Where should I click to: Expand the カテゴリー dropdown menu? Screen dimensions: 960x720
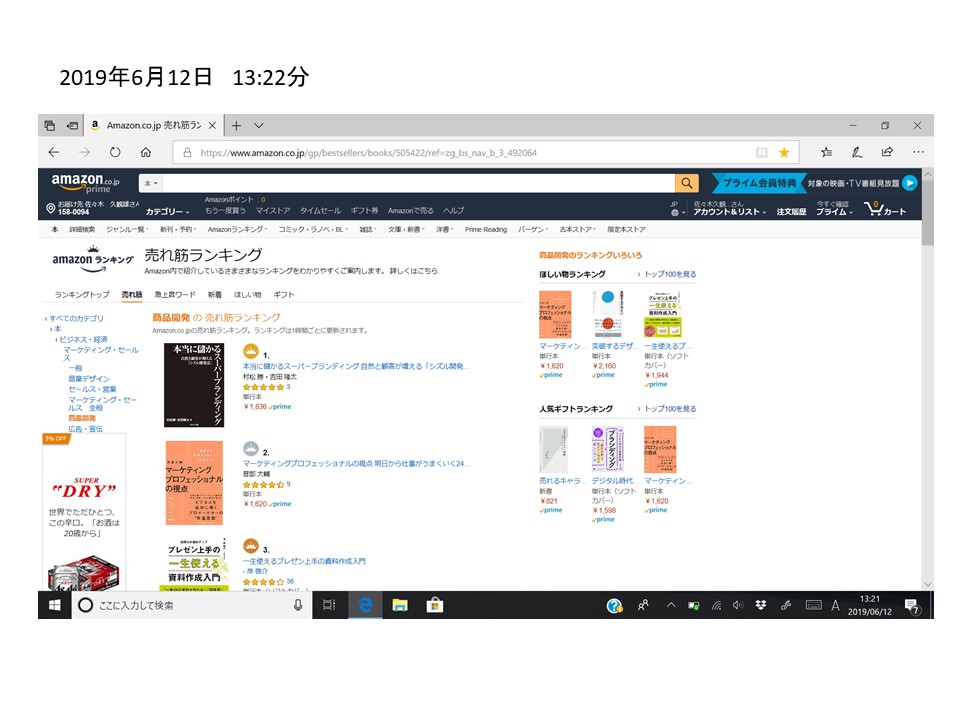tap(167, 211)
